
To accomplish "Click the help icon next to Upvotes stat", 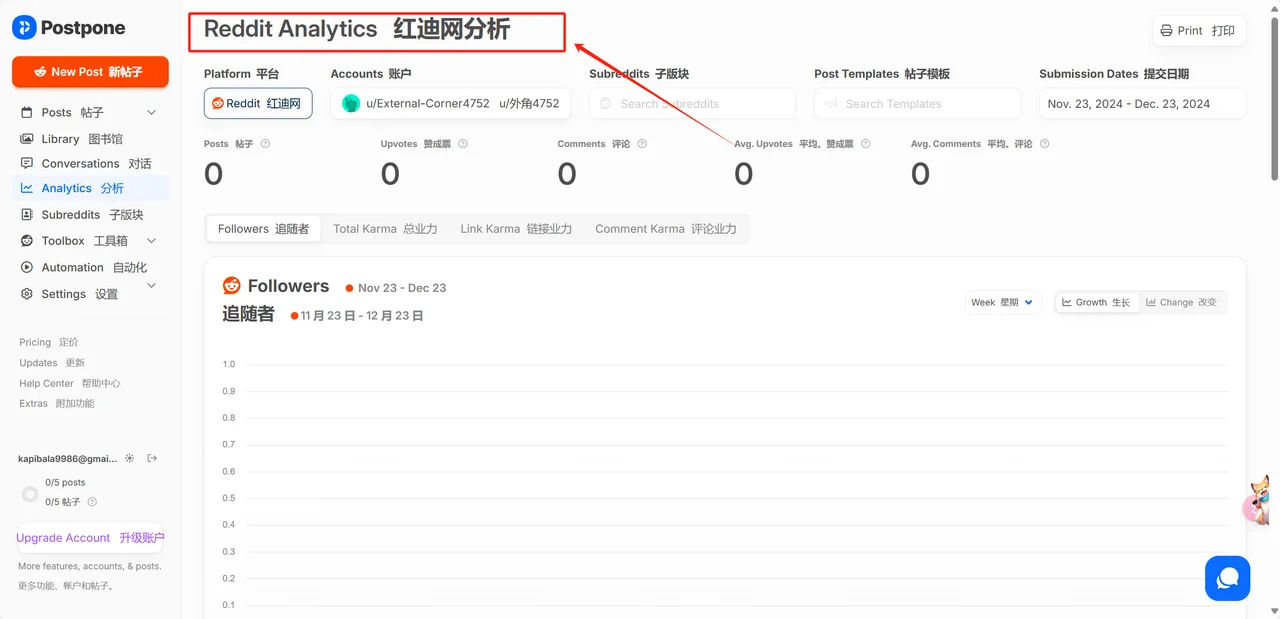I will tap(463, 144).
